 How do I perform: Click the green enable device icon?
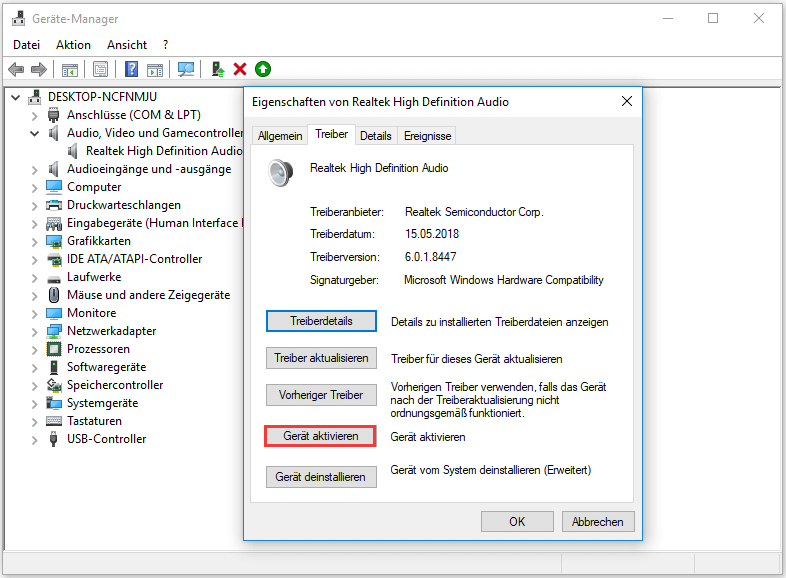(x=263, y=69)
